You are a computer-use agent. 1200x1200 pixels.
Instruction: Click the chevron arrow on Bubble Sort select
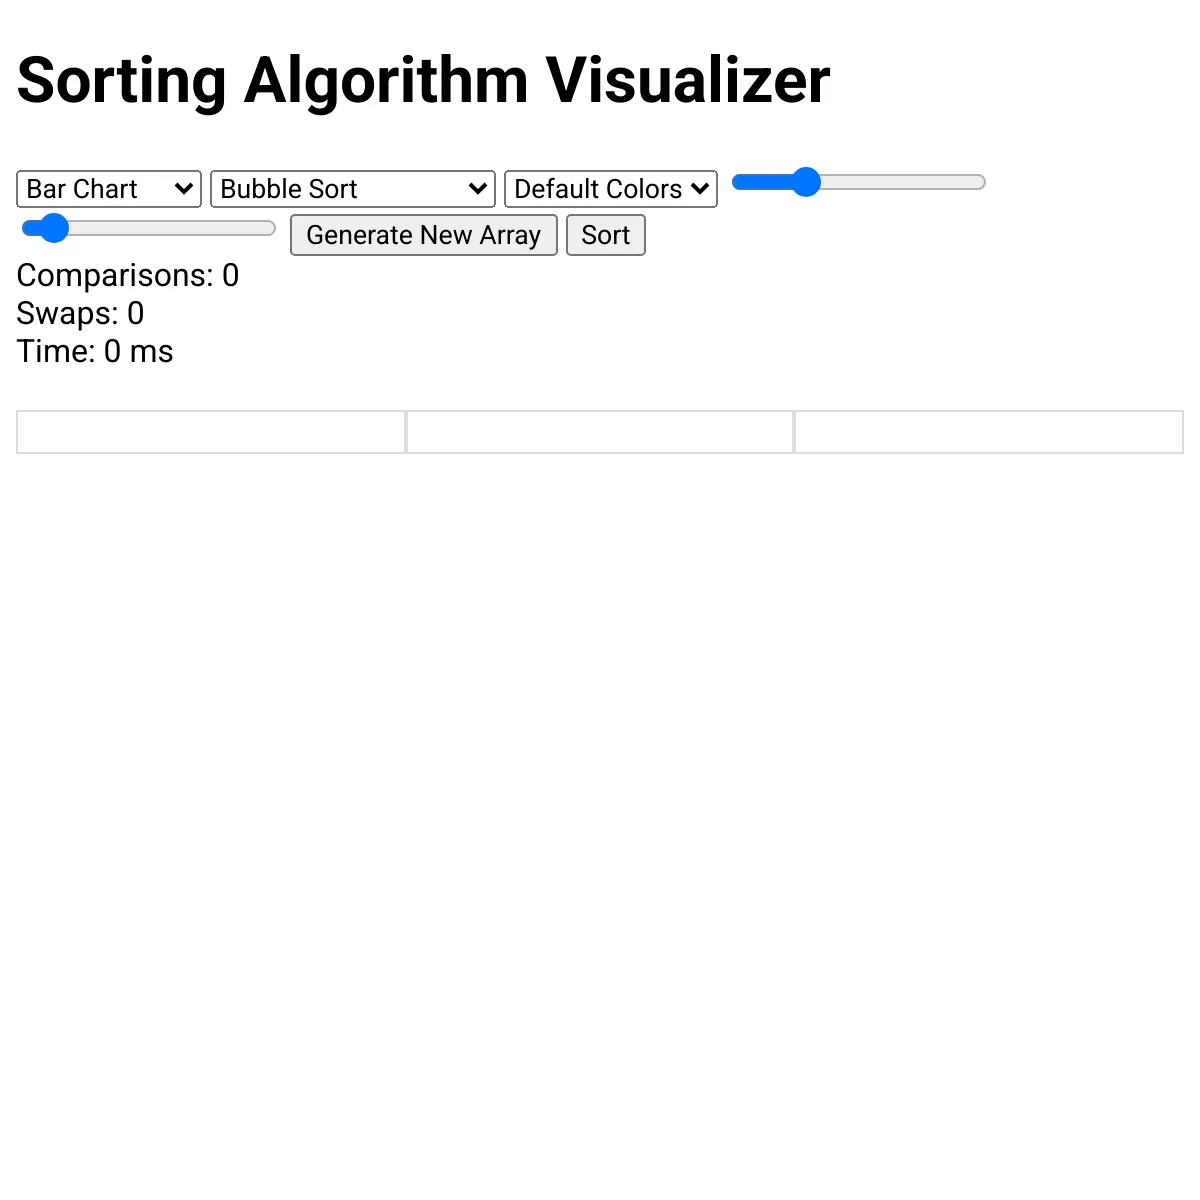[x=478, y=189]
